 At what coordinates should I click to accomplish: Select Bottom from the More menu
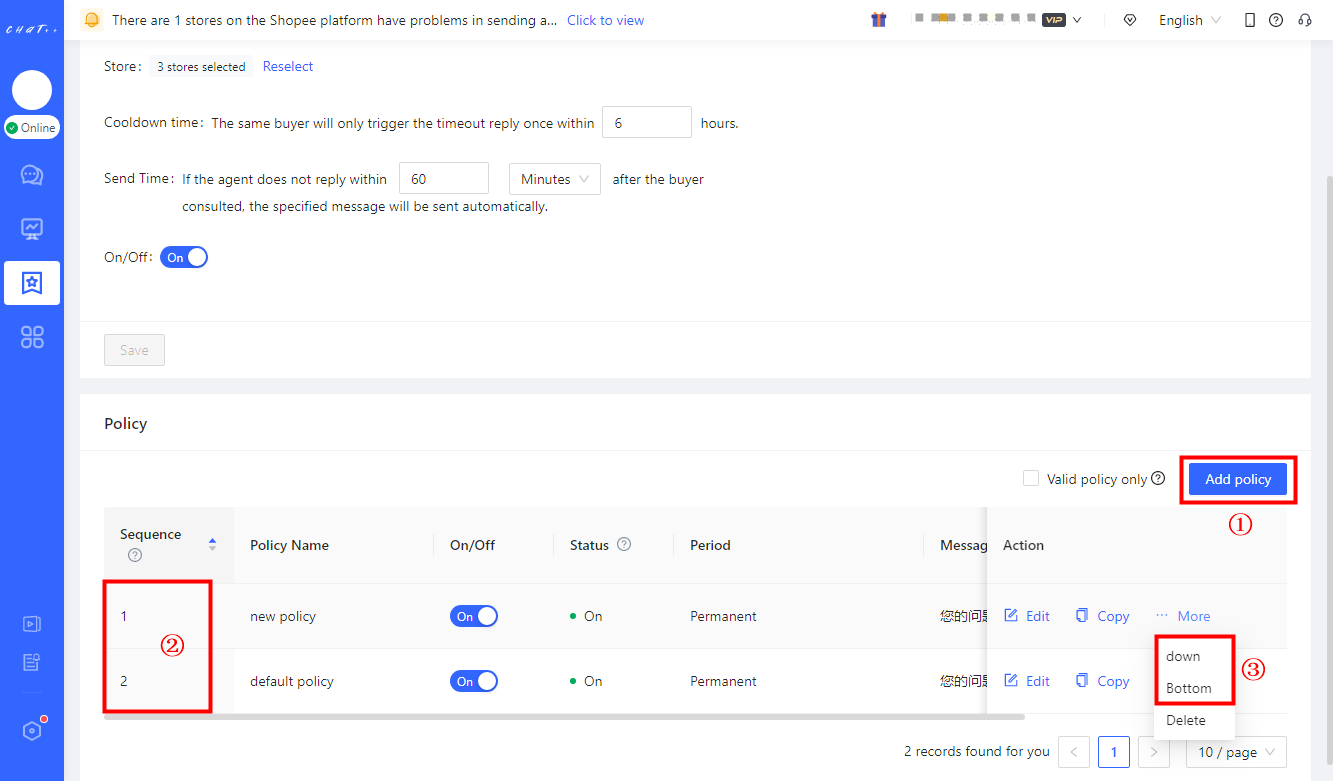coord(1194,688)
